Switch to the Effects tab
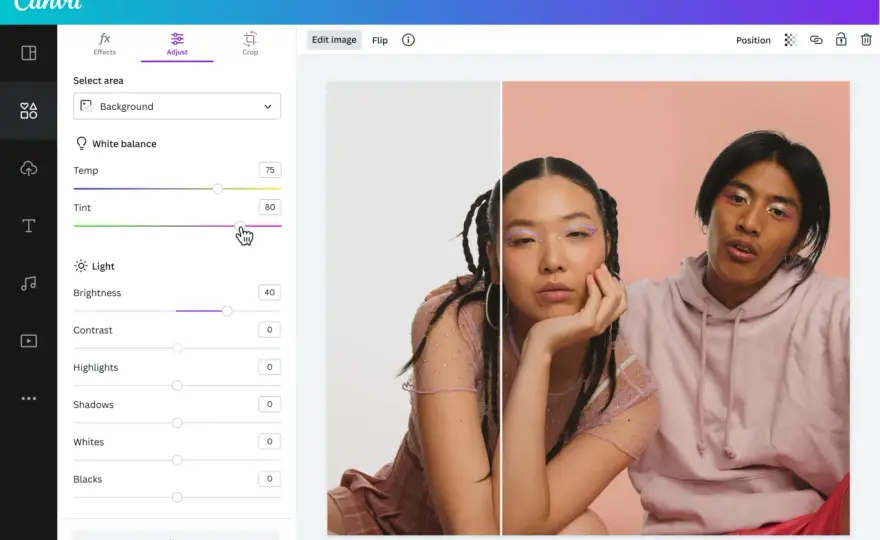880x540 pixels. (104, 44)
